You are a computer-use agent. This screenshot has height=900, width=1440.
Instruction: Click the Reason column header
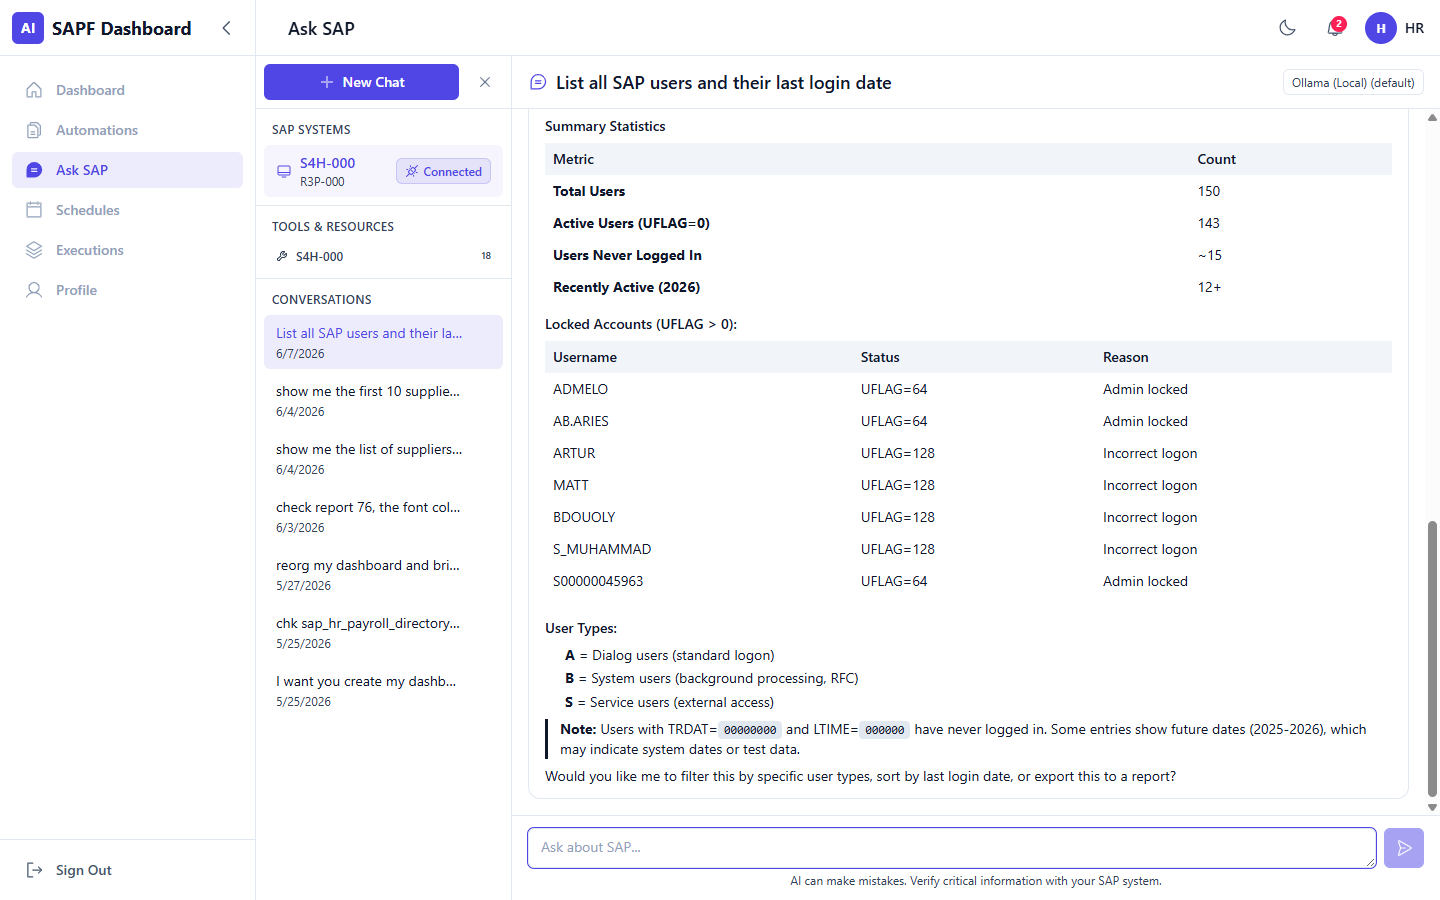pyautogui.click(x=1126, y=357)
